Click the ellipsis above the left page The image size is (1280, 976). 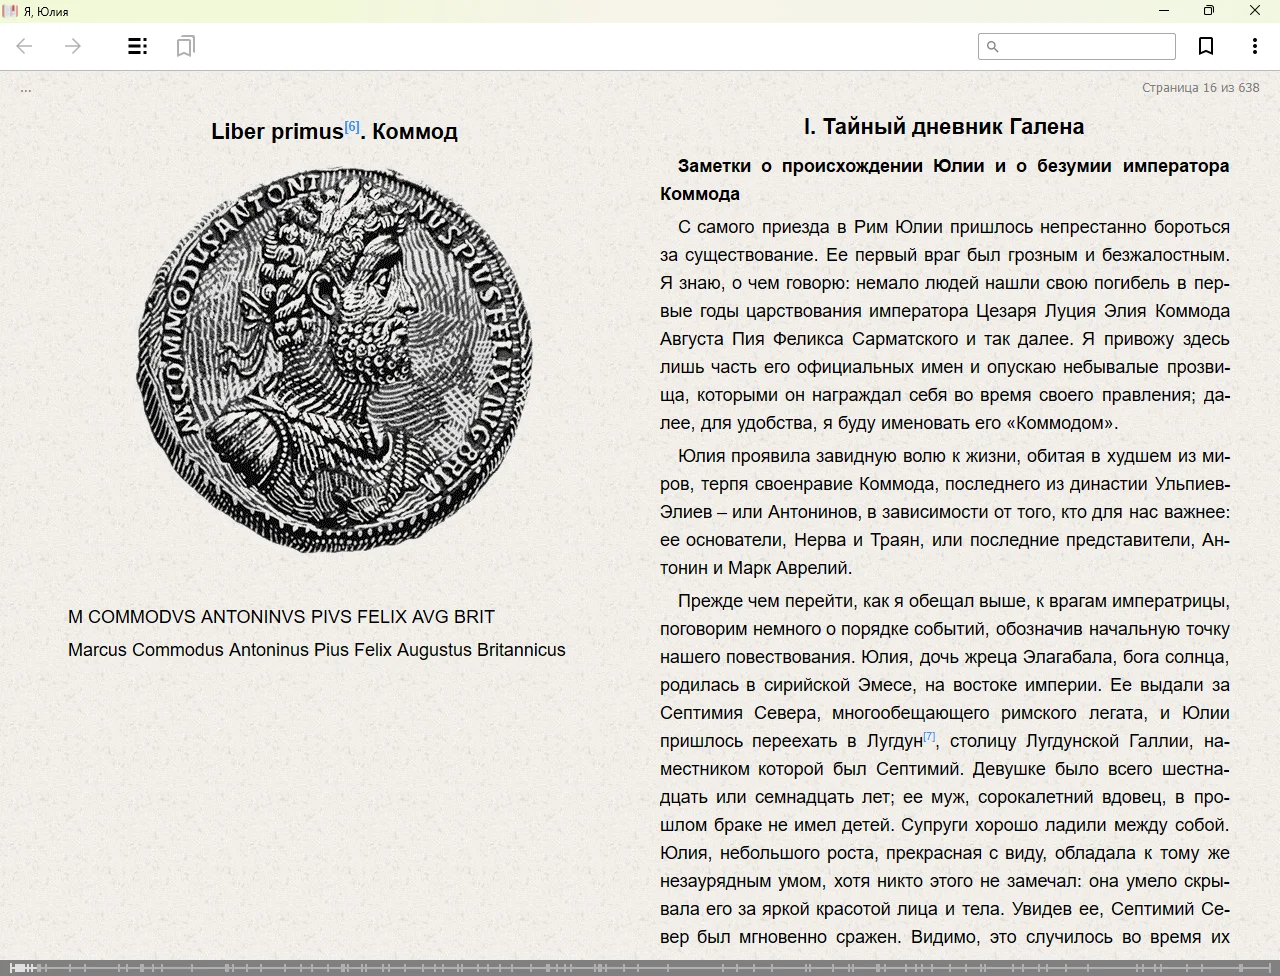click(x=26, y=89)
